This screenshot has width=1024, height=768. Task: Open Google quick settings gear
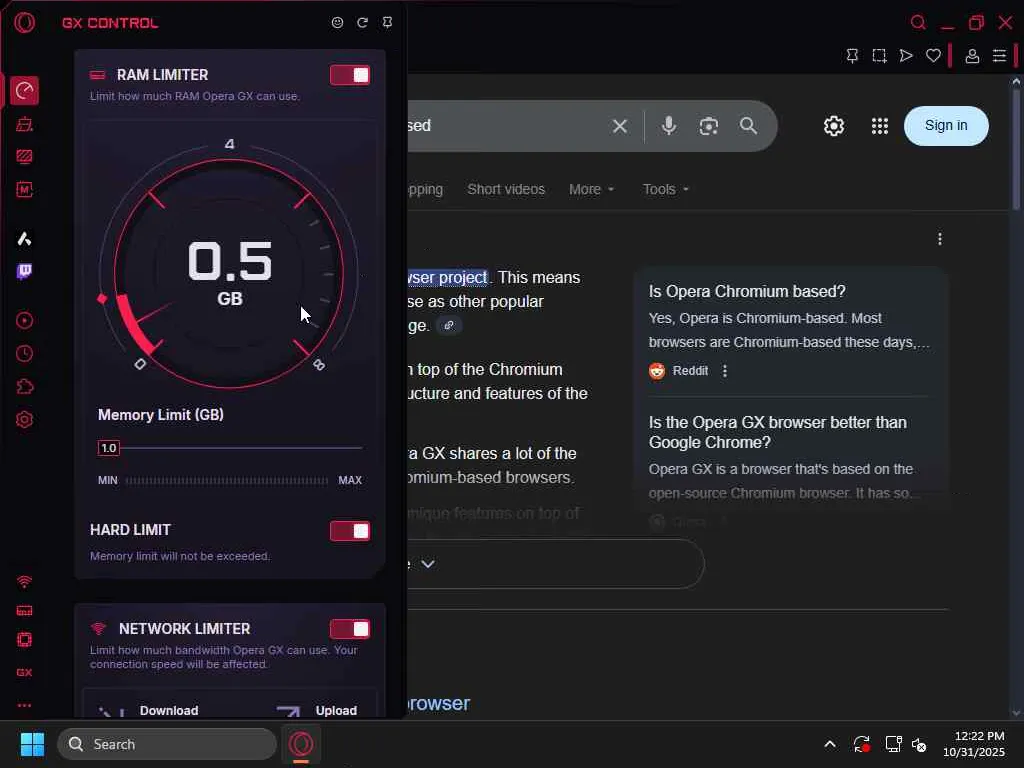tap(833, 126)
